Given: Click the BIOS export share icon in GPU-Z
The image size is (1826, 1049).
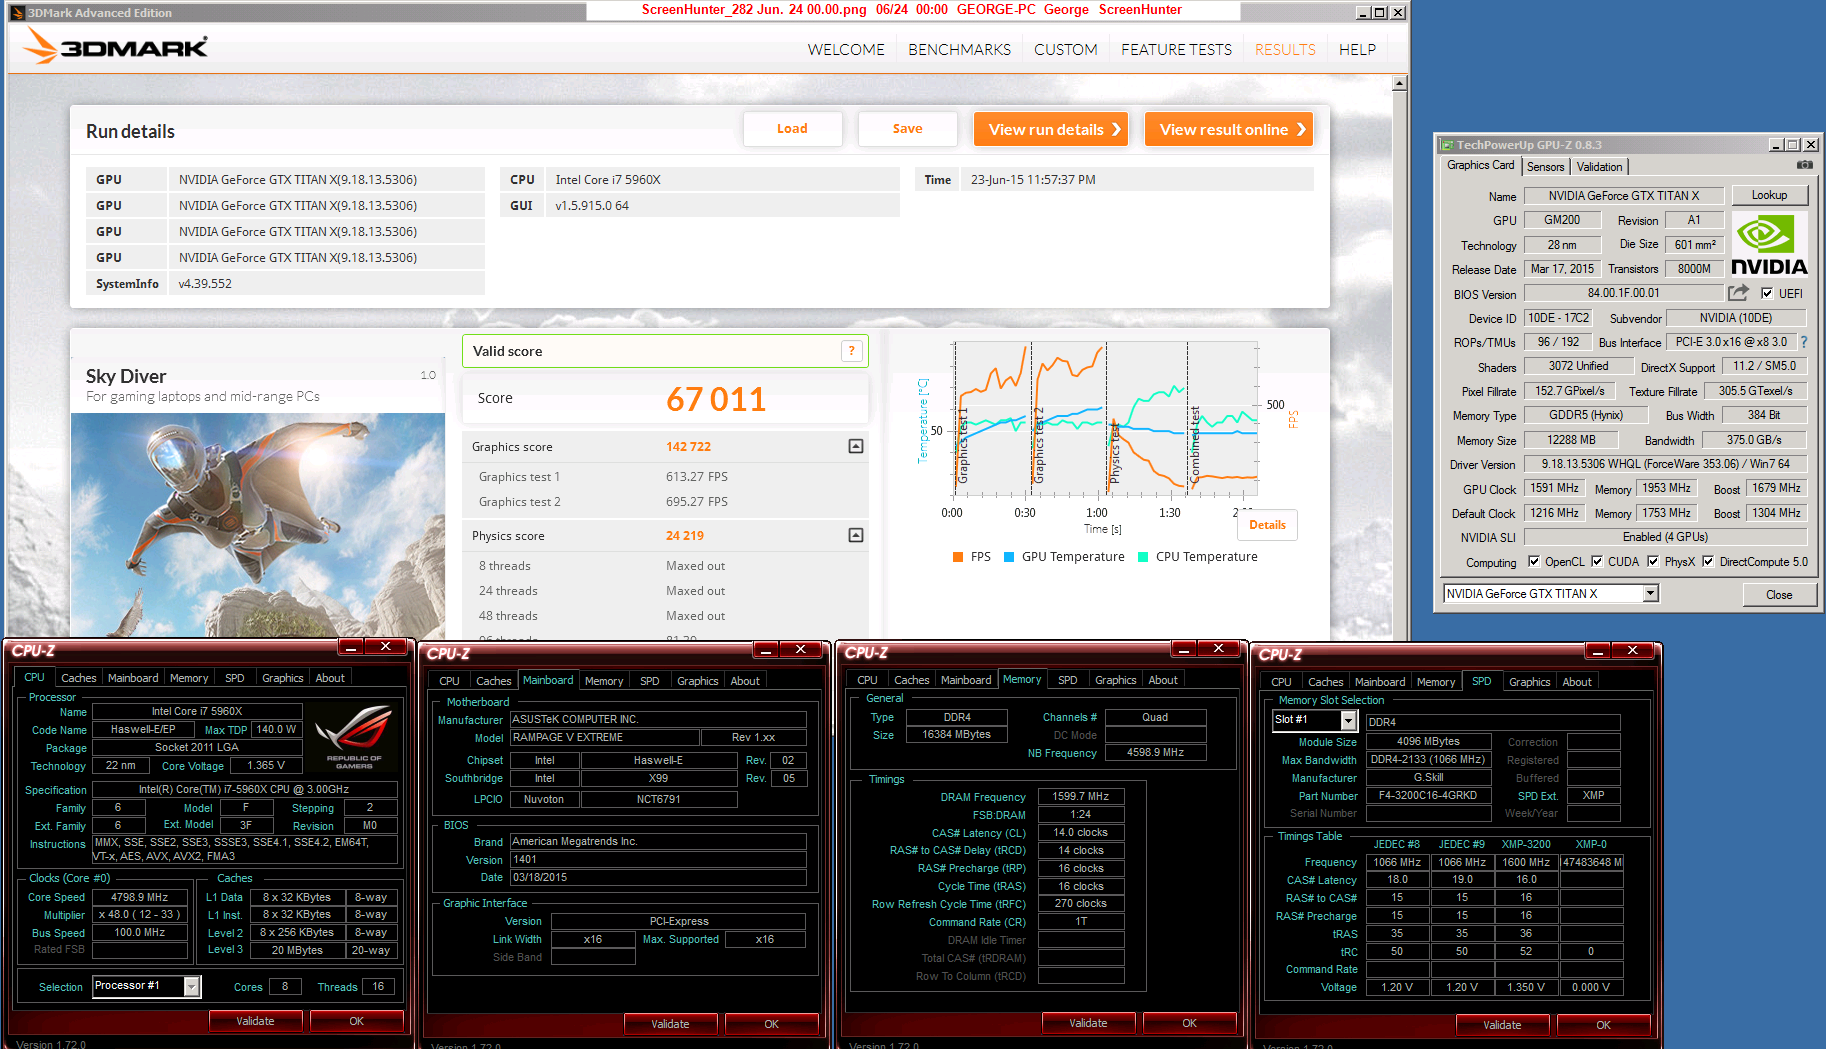Looking at the screenshot, I should point(1739,293).
